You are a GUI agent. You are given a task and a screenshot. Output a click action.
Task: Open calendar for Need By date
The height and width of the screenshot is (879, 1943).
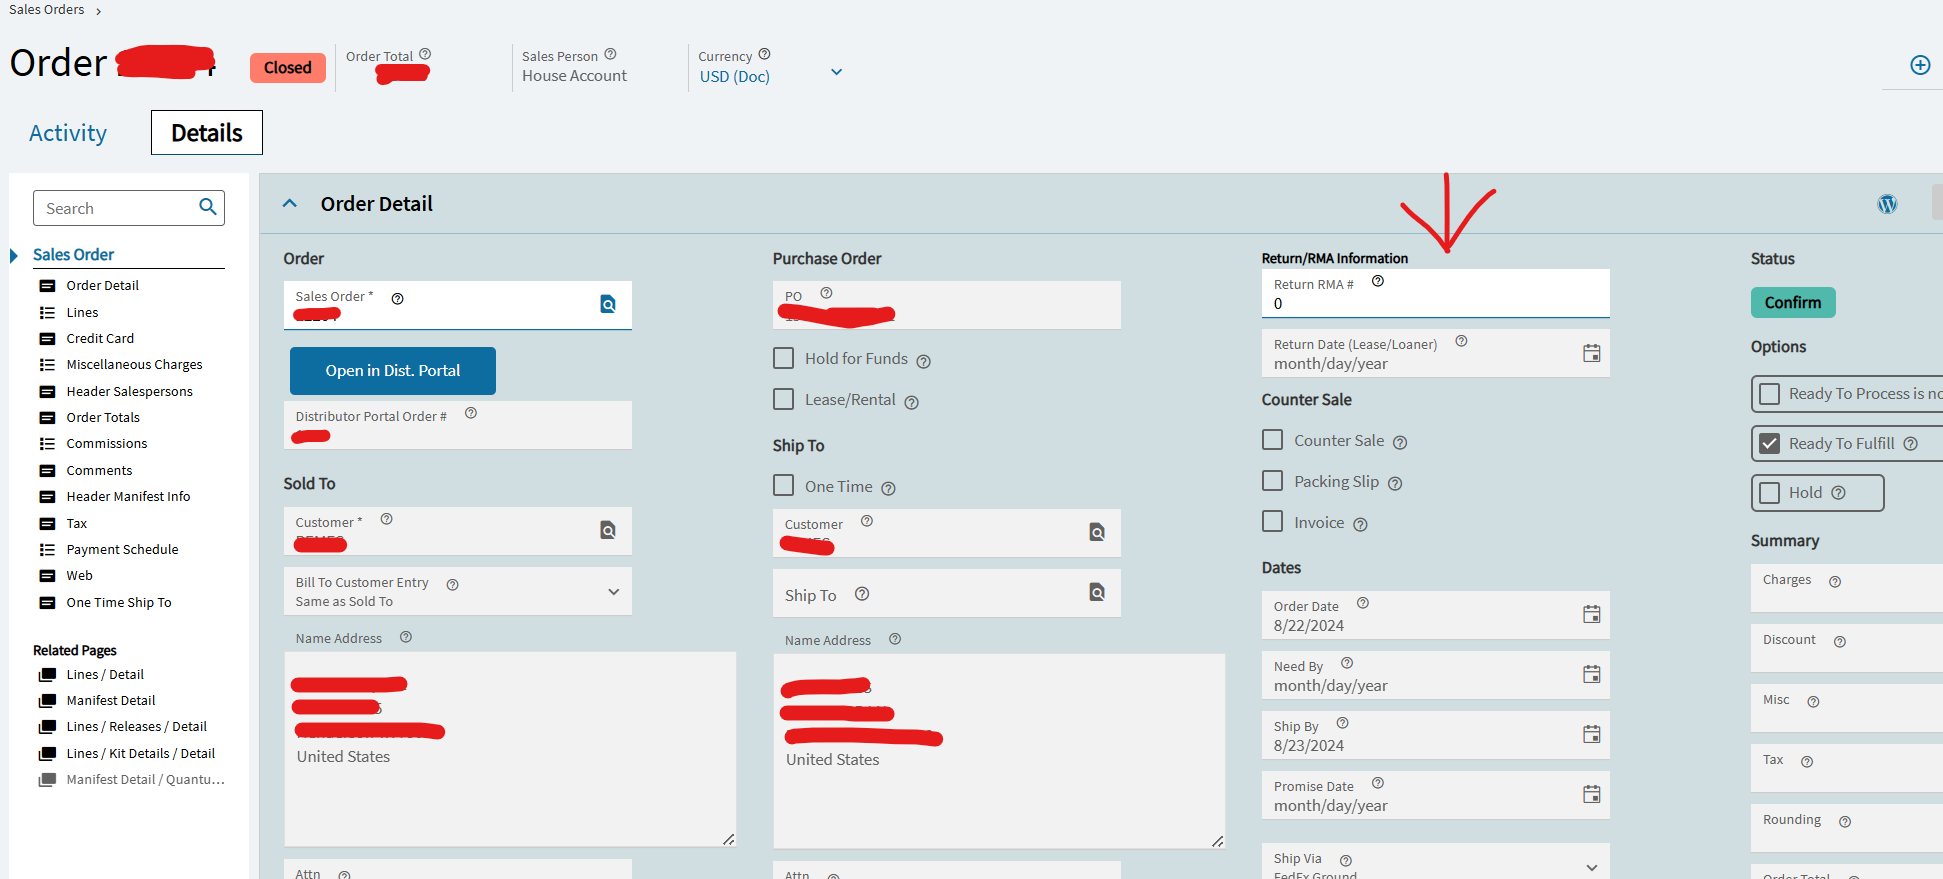pyautogui.click(x=1592, y=674)
